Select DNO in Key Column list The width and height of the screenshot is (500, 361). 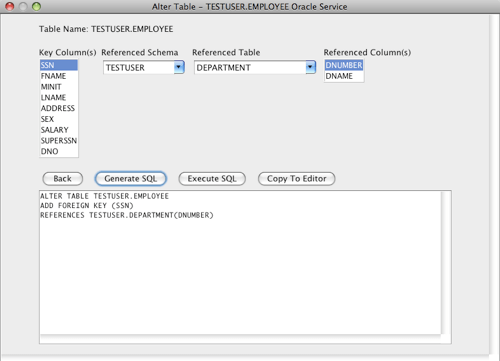coord(59,151)
